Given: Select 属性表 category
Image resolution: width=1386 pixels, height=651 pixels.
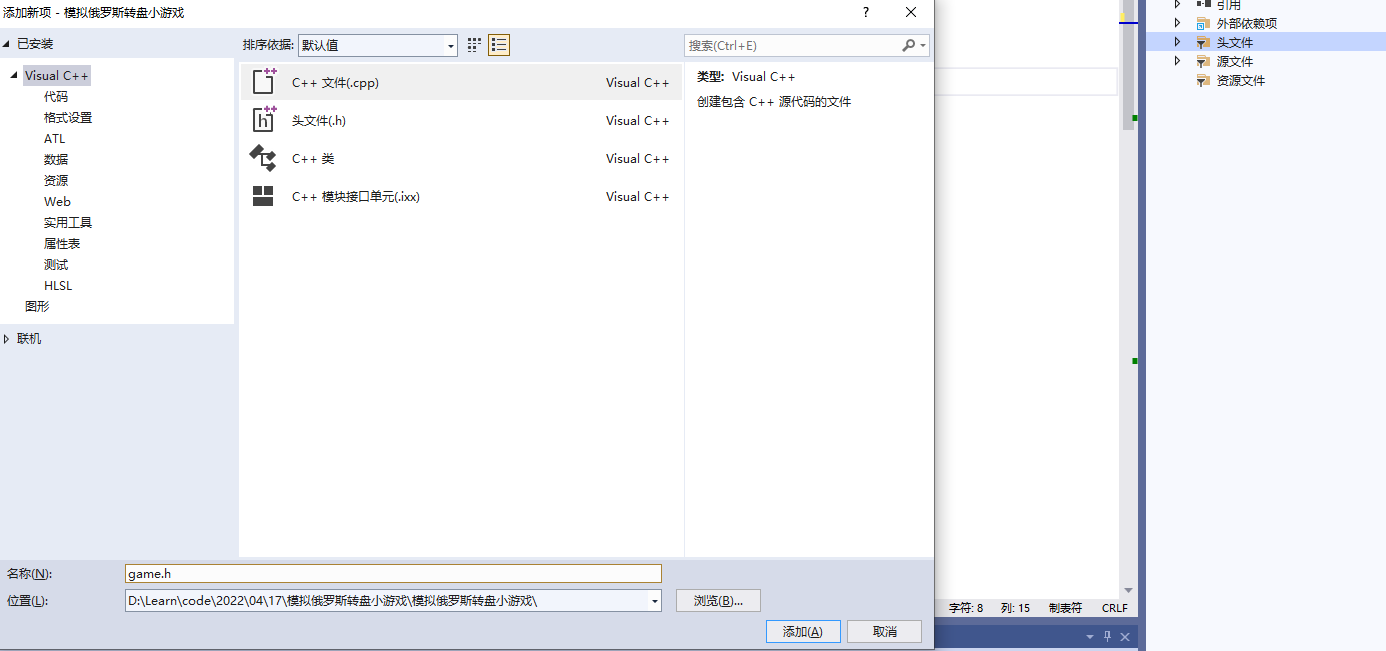Looking at the screenshot, I should [x=62, y=244].
